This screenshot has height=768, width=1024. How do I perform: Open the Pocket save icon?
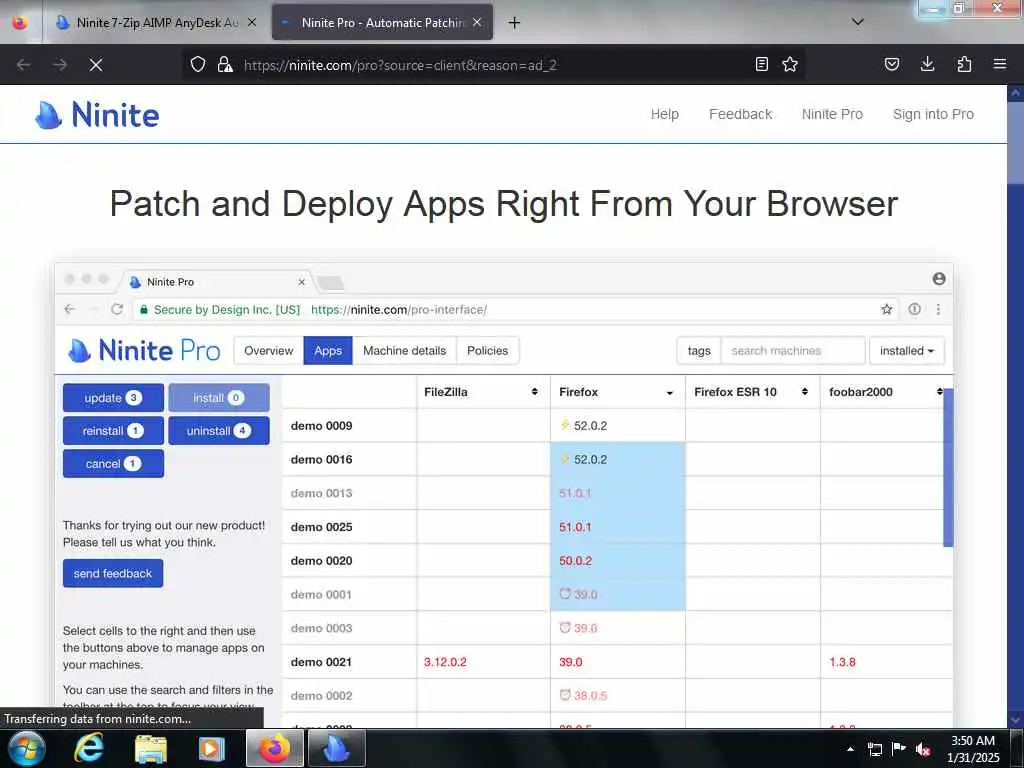pyautogui.click(x=891, y=64)
